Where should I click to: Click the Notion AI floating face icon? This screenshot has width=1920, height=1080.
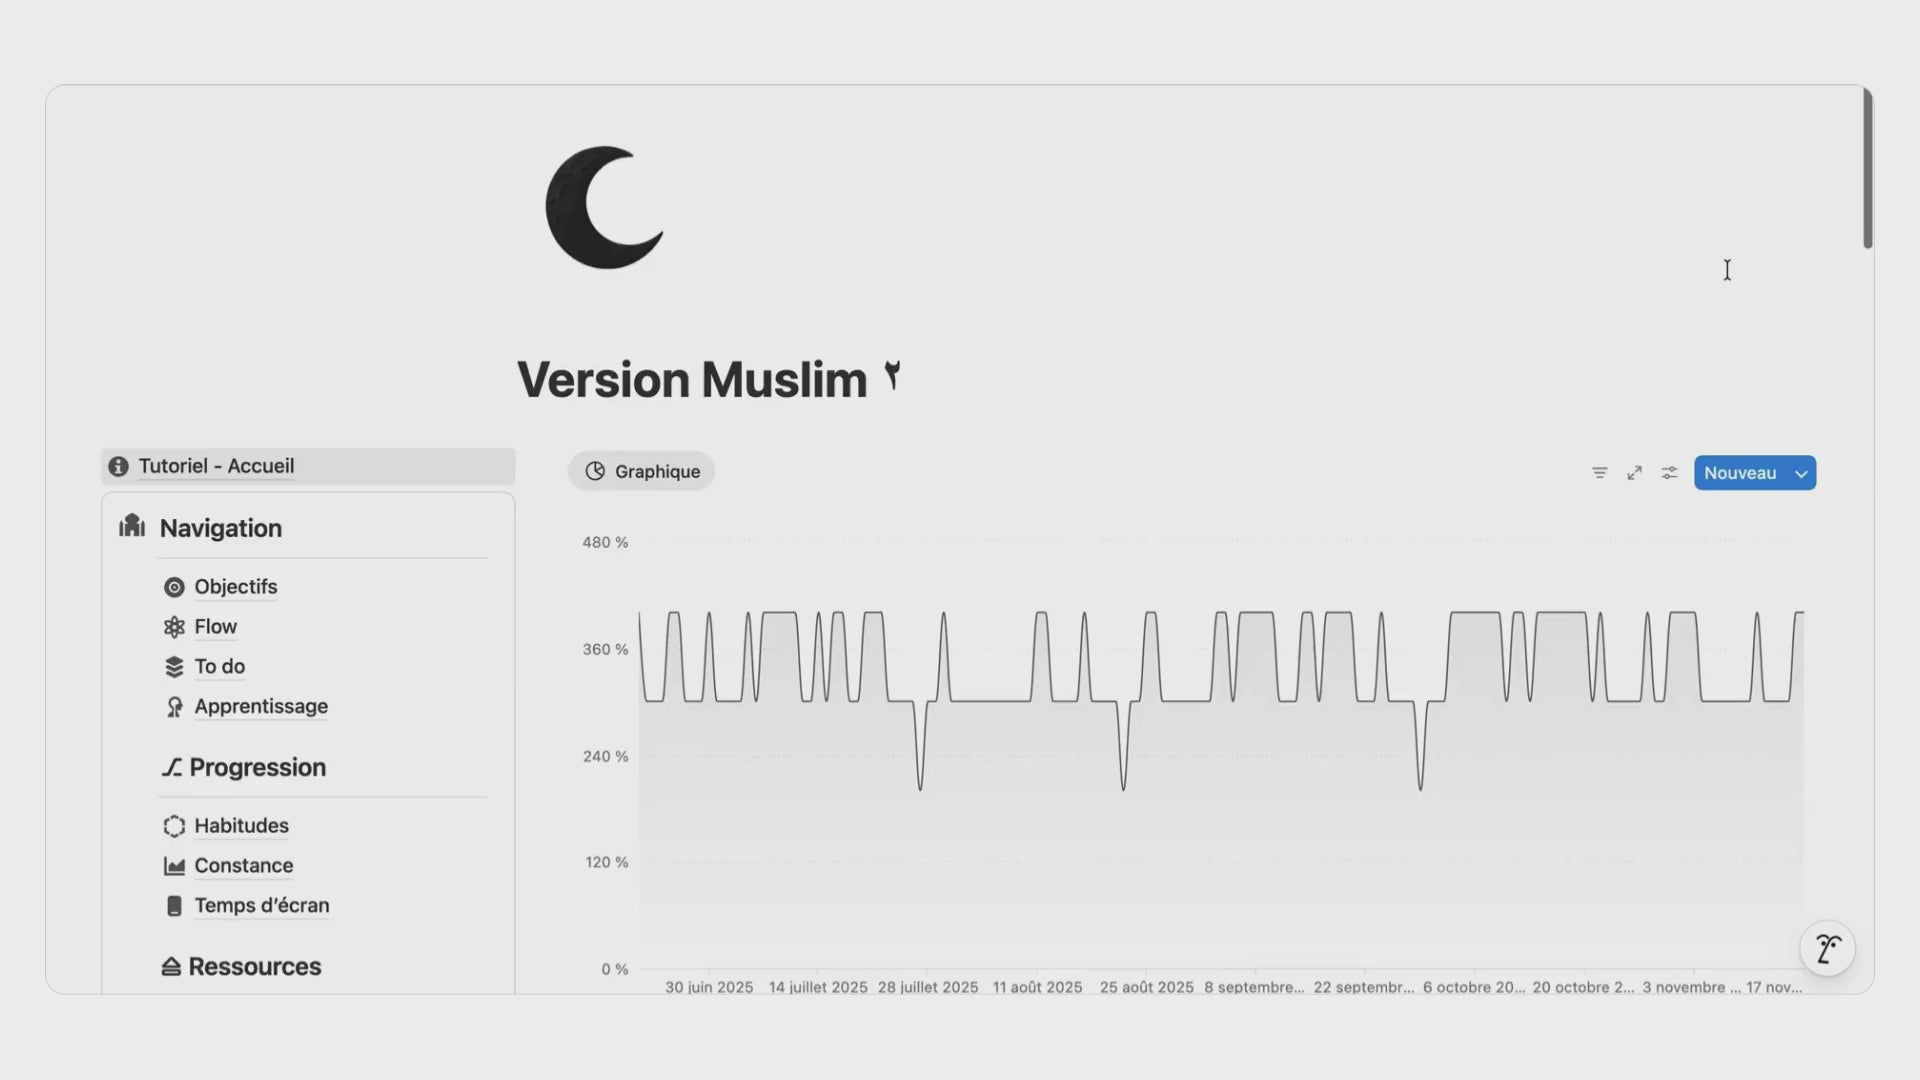[1827, 948]
